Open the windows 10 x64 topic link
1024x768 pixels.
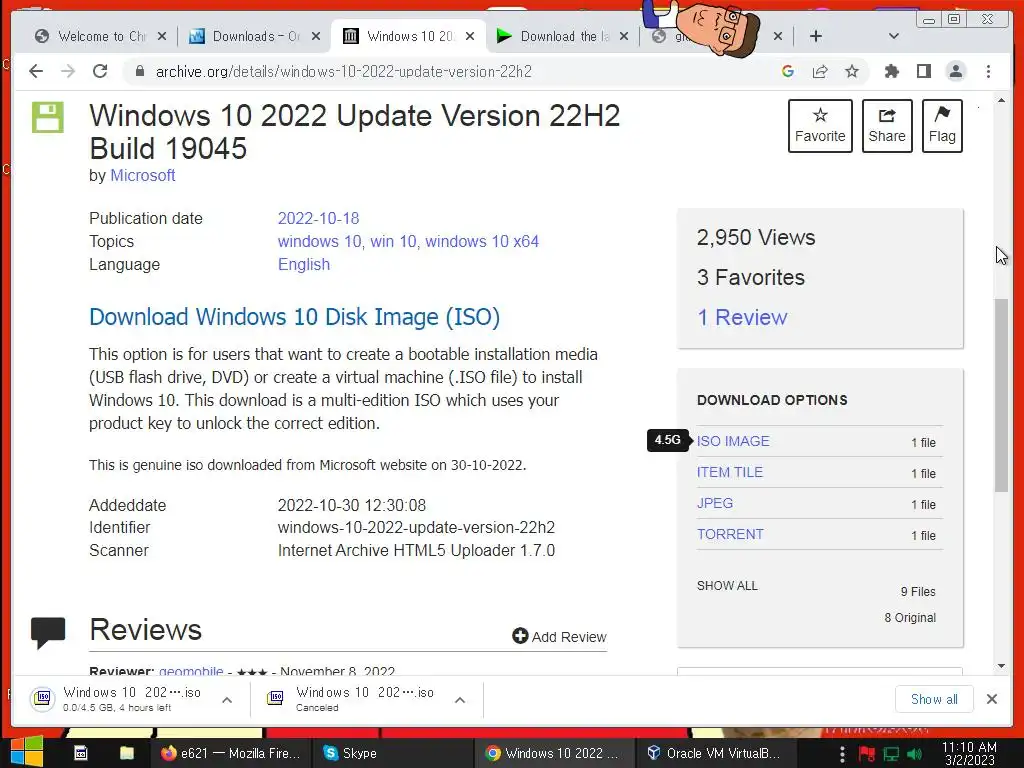click(x=482, y=241)
